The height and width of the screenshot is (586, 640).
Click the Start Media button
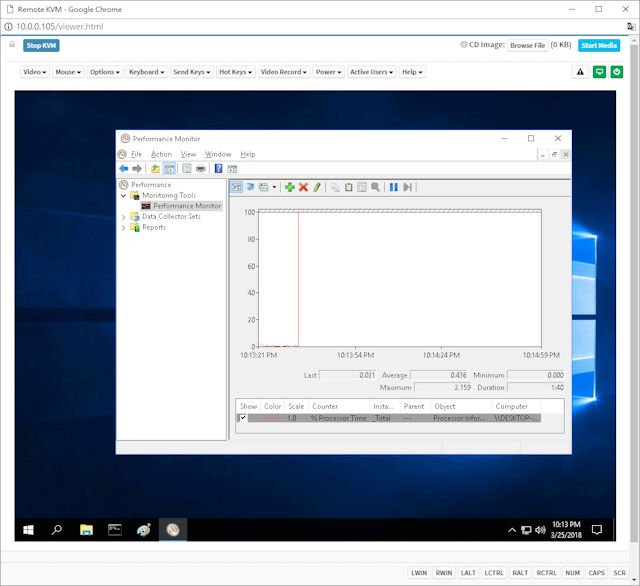[x=599, y=45]
